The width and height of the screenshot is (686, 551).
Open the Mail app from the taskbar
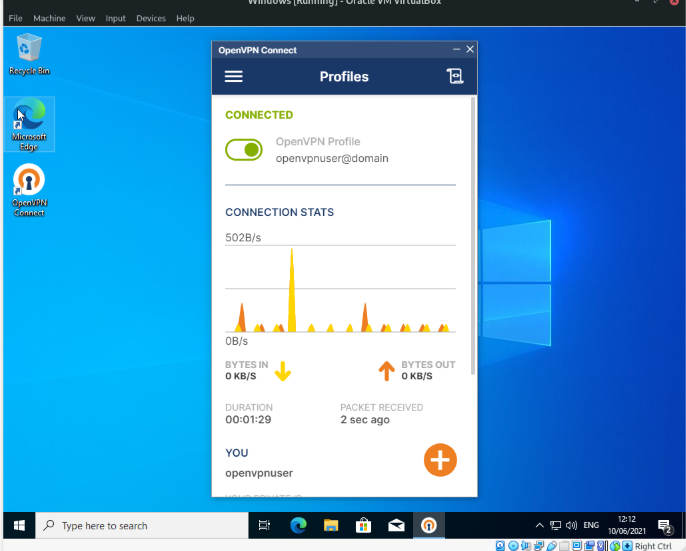point(396,525)
